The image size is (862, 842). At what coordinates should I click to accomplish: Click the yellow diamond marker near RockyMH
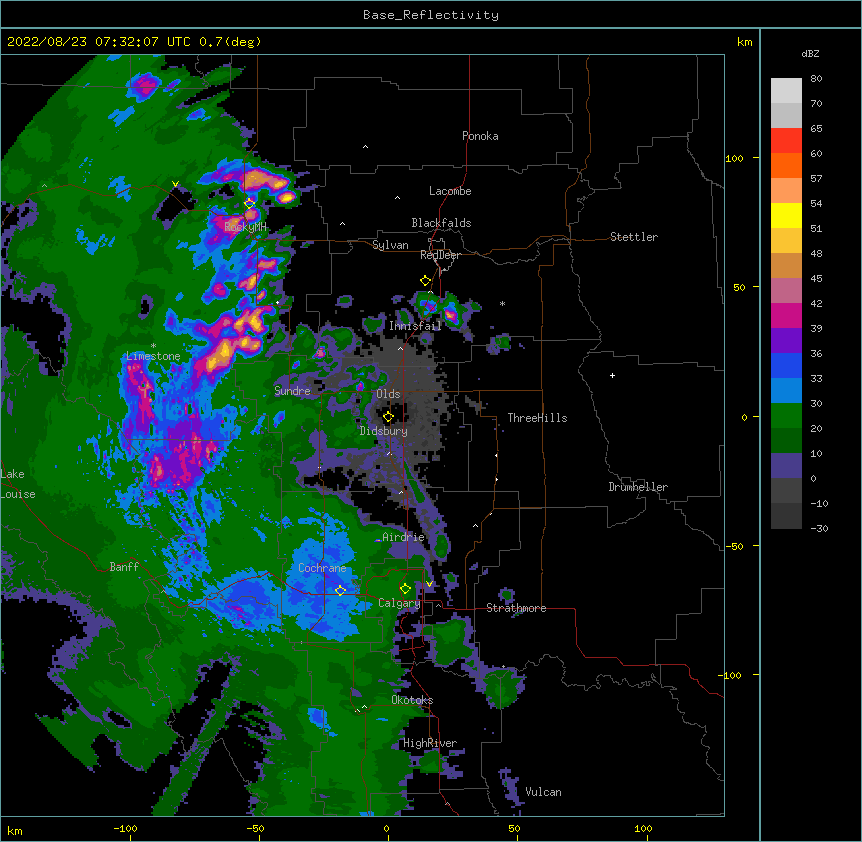coord(250,204)
